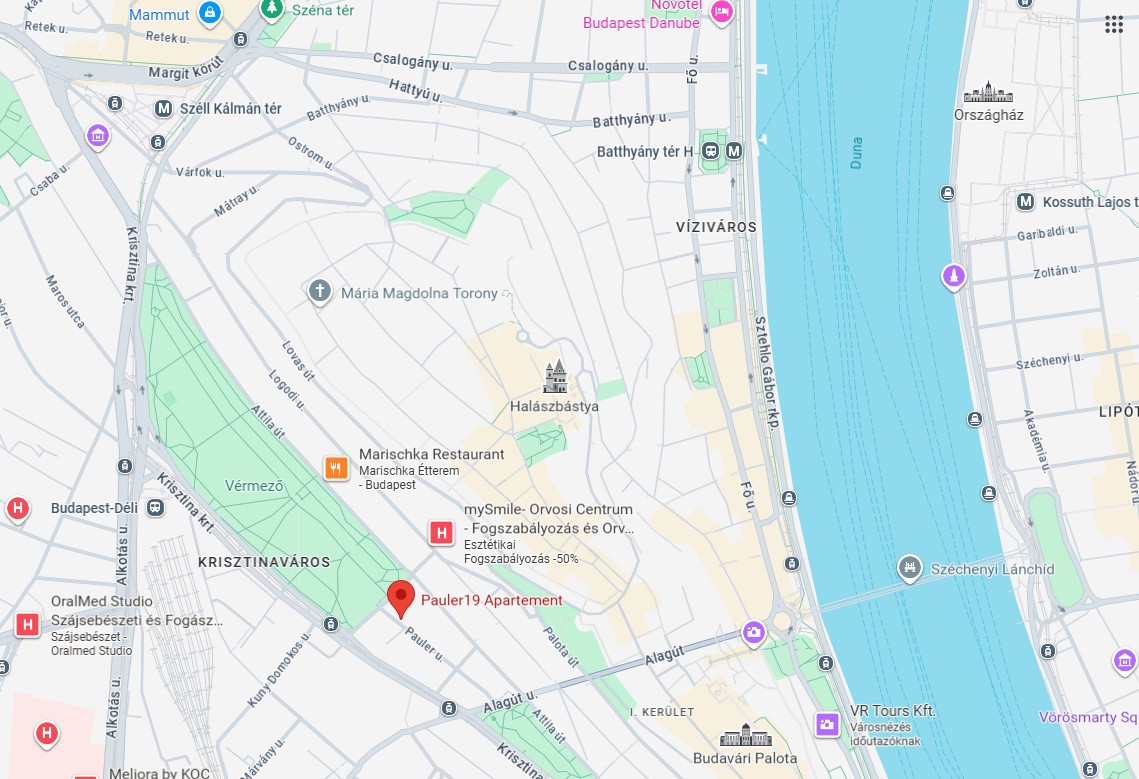The width and height of the screenshot is (1139, 779).
Task: Click the Széll Kálmán tér metro icon
Action: [x=163, y=109]
